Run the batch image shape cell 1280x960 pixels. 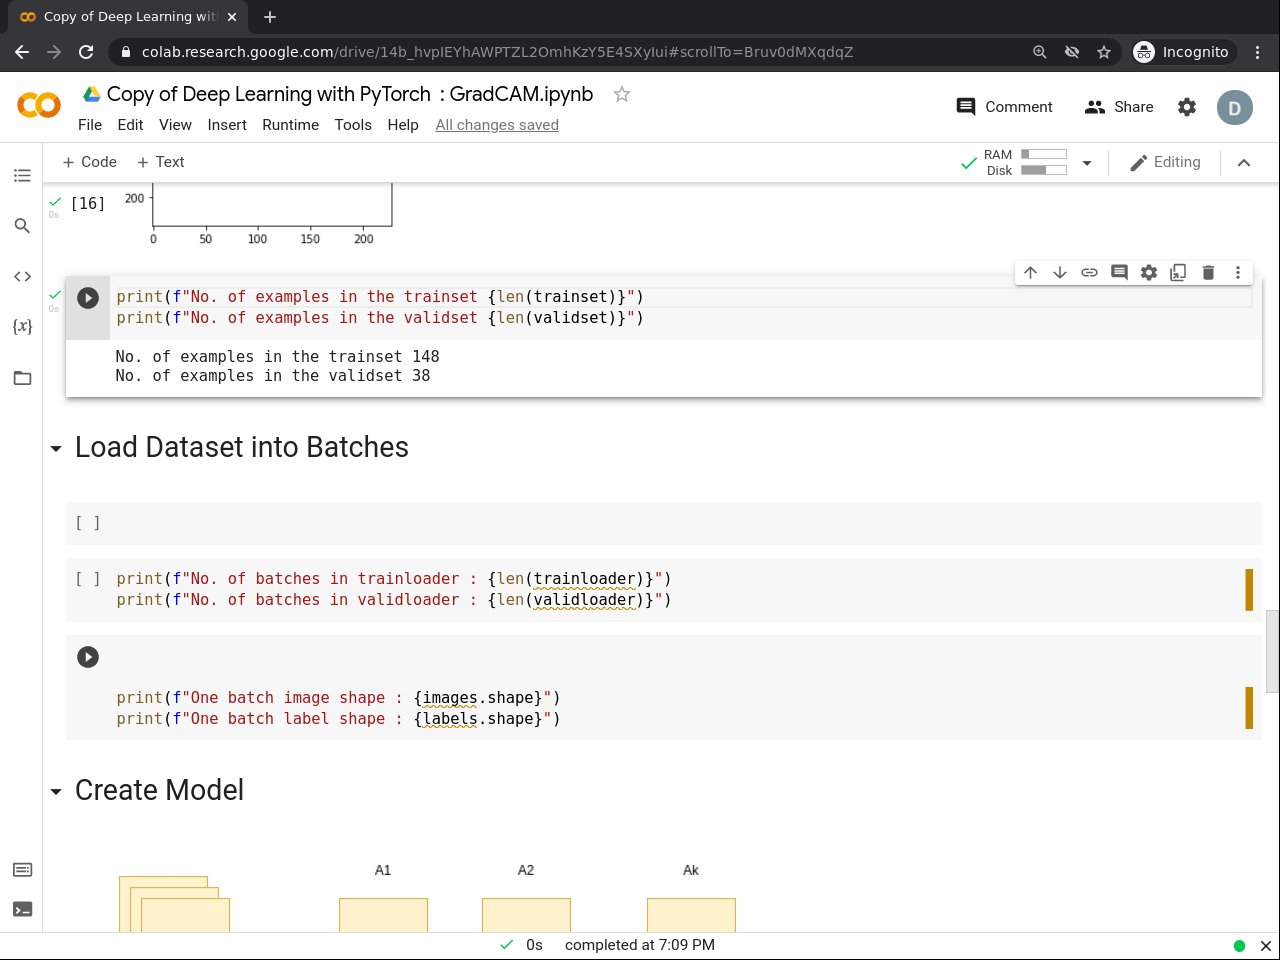(x=88, y=657)
